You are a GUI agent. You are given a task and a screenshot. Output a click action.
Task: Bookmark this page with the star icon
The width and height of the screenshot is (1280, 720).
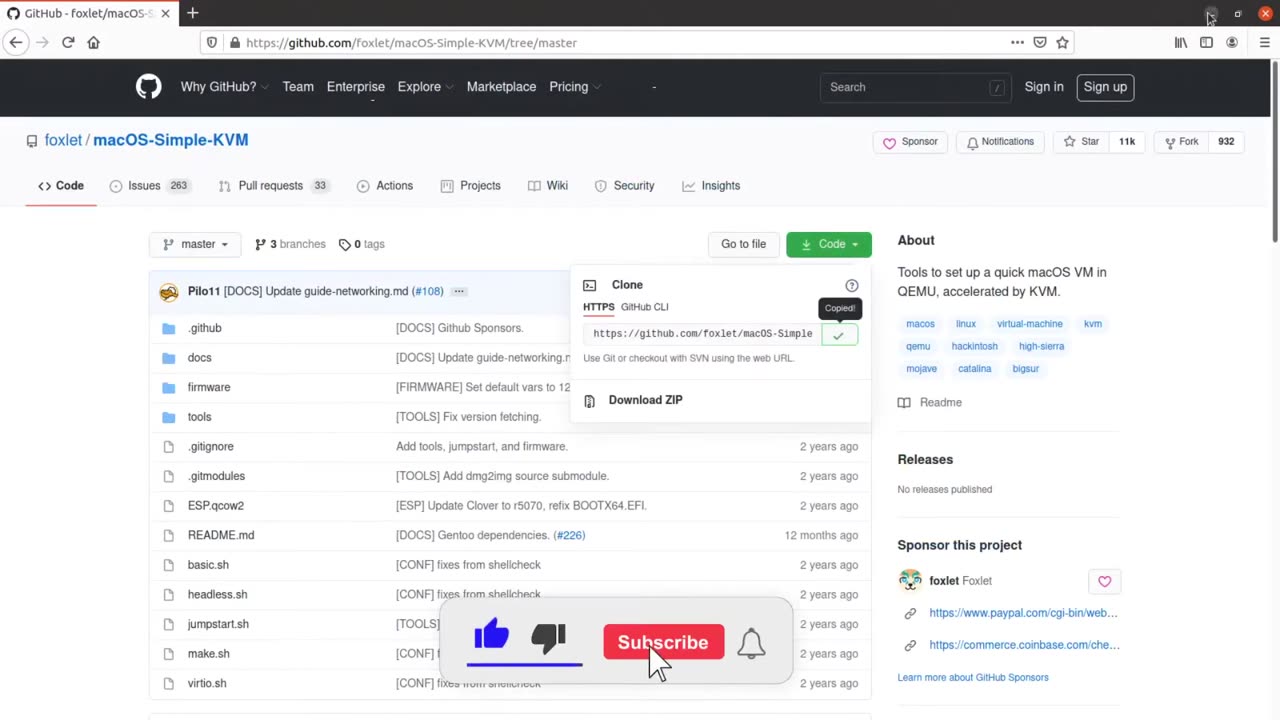[1062, 43]
